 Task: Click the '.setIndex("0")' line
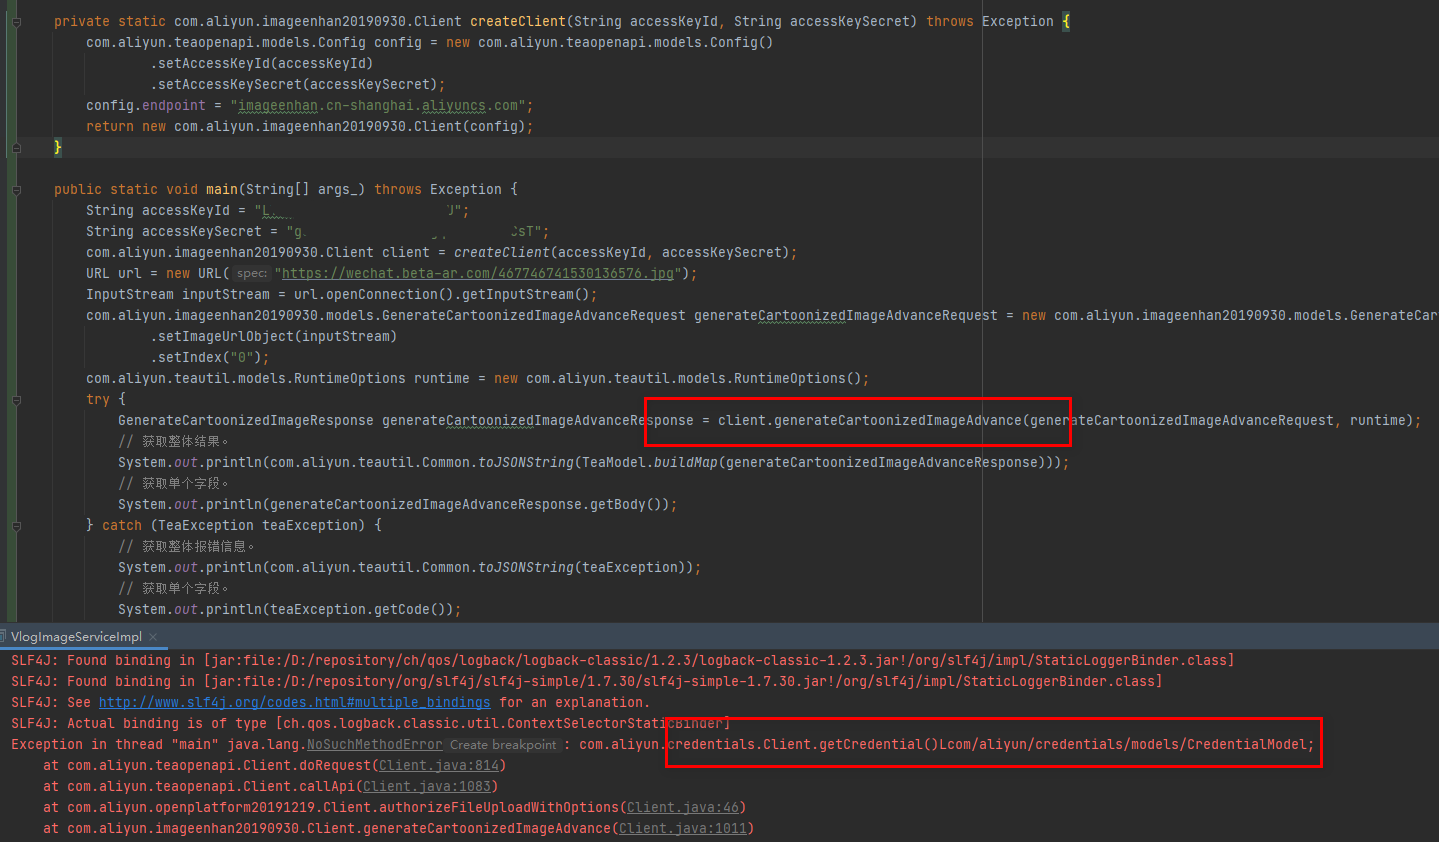(210, 357)
